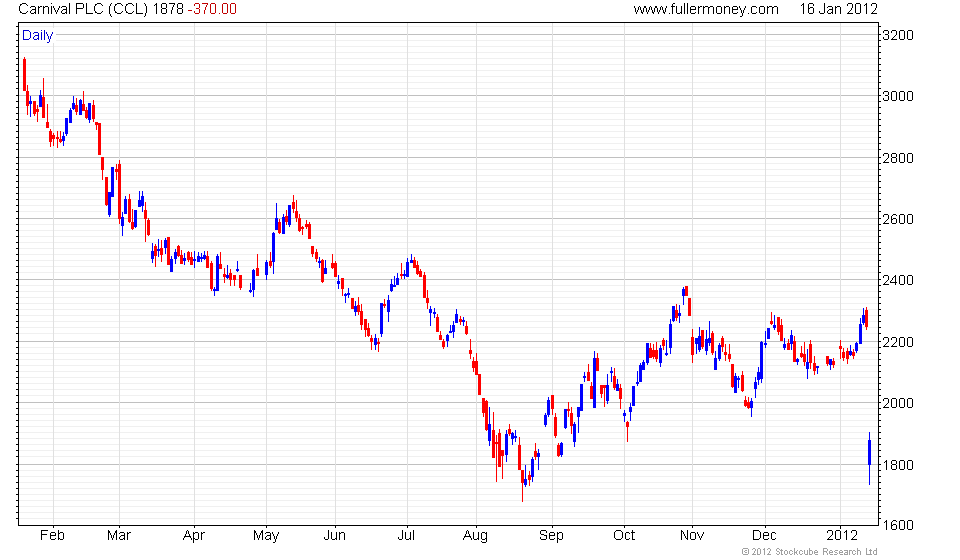960x560 pixels.
Task: Select the 2600 price axis label
Action: [x=898, y=219]
